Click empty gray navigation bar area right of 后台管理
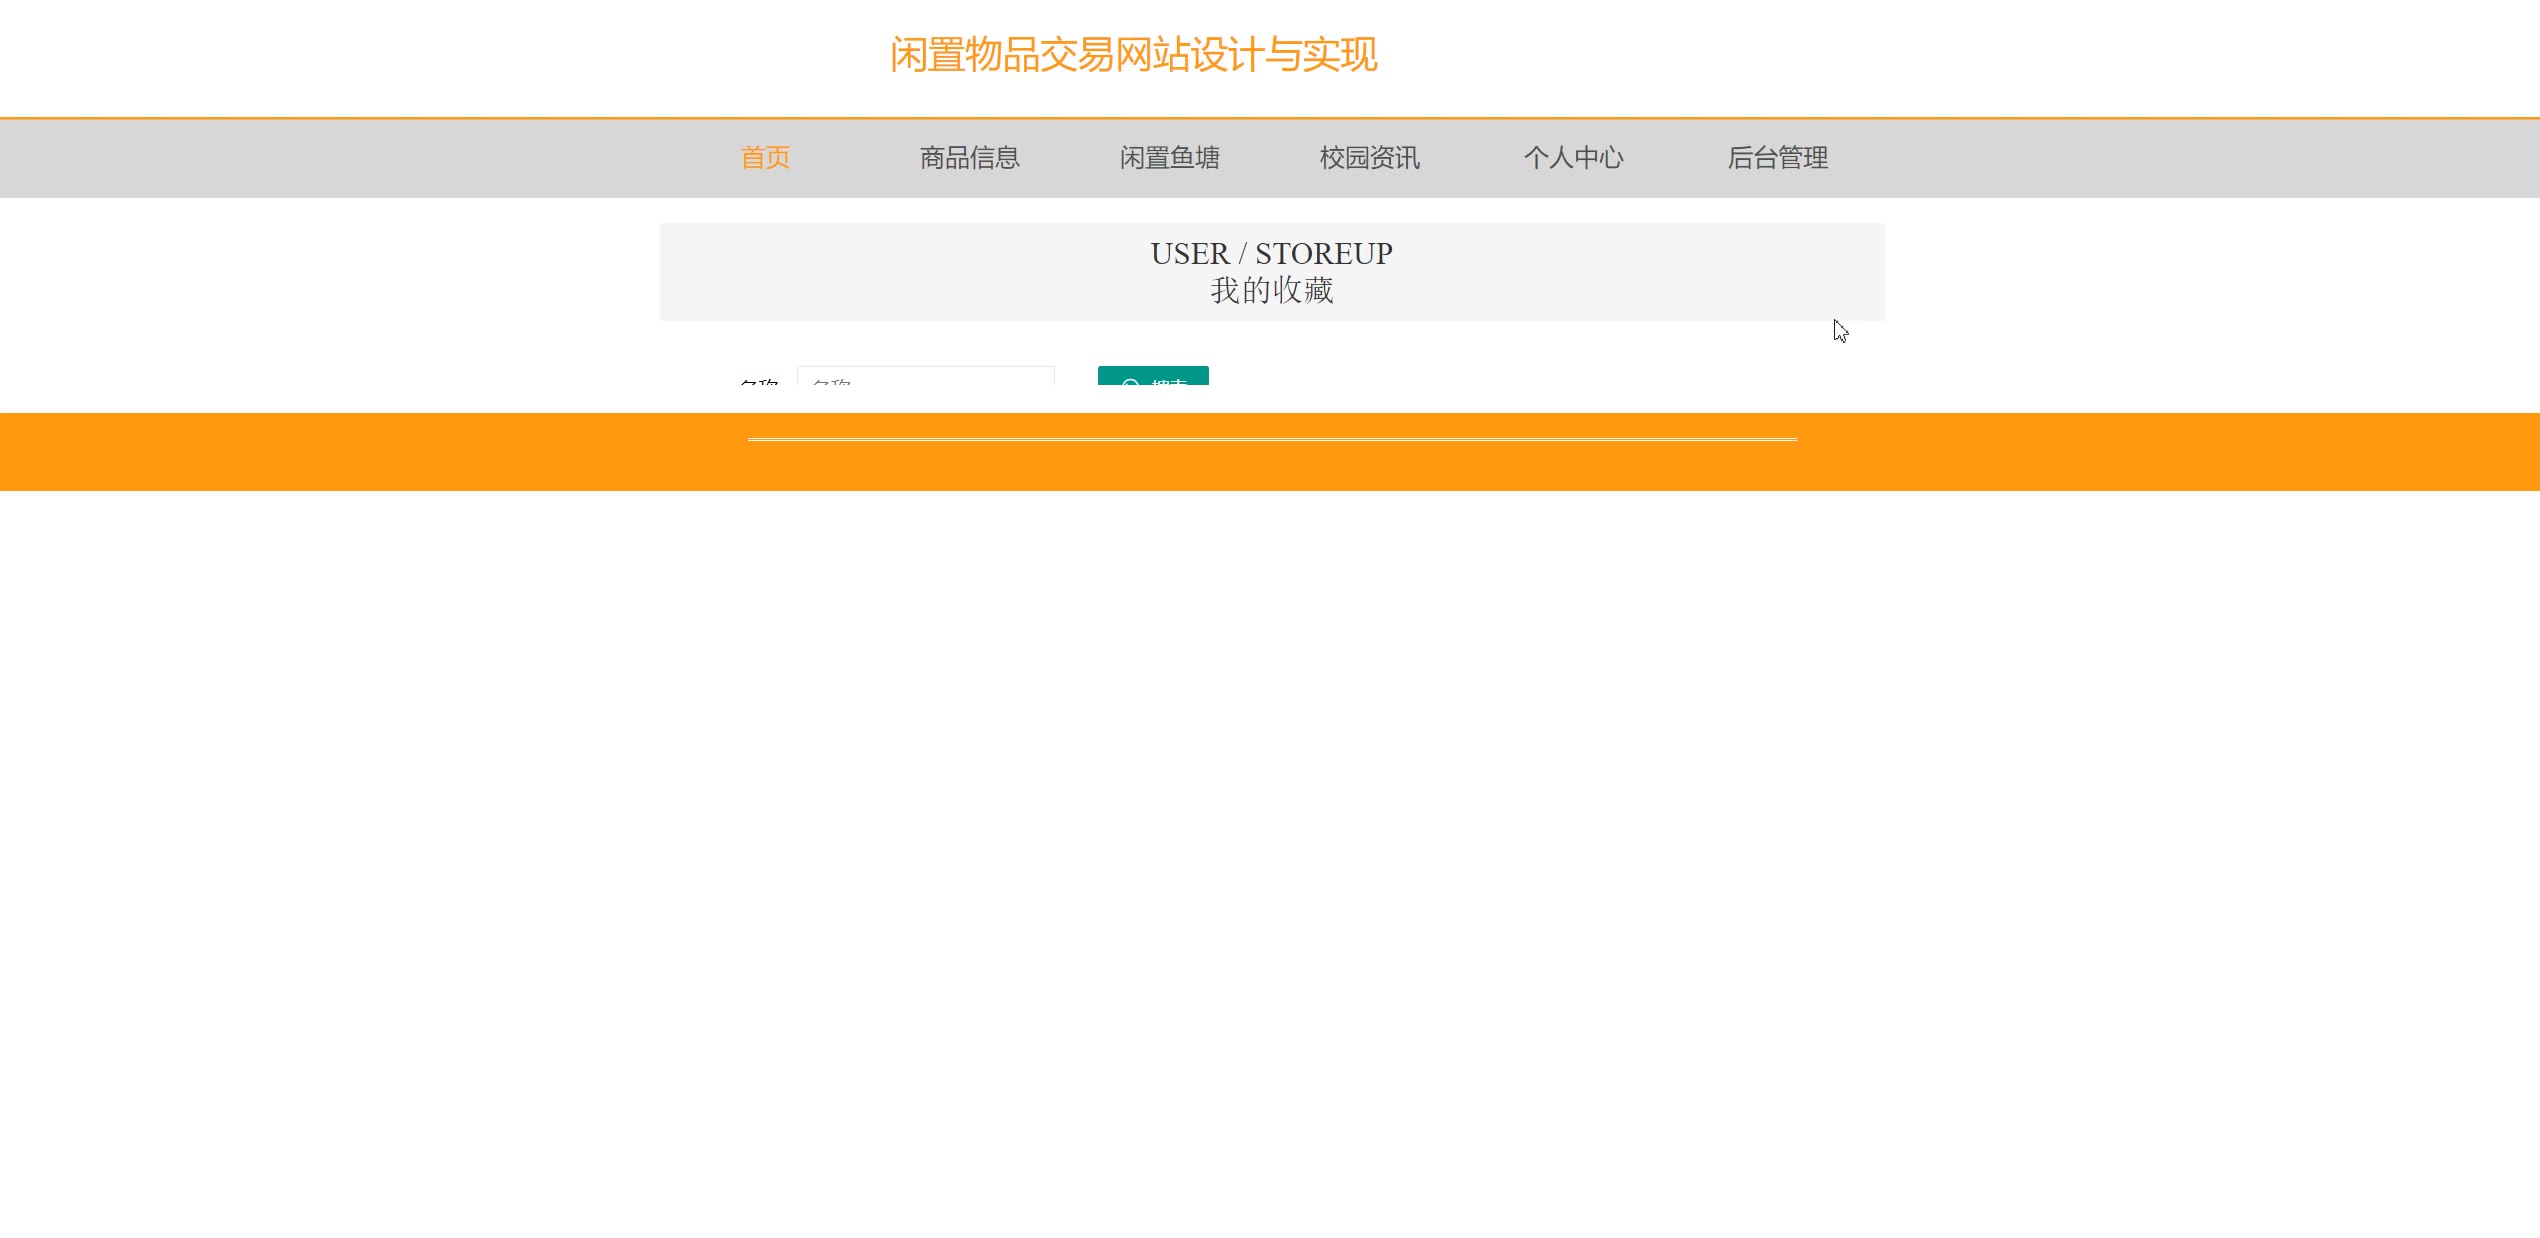This screenshot has width=2540, height=1238. click(2200, 158)
